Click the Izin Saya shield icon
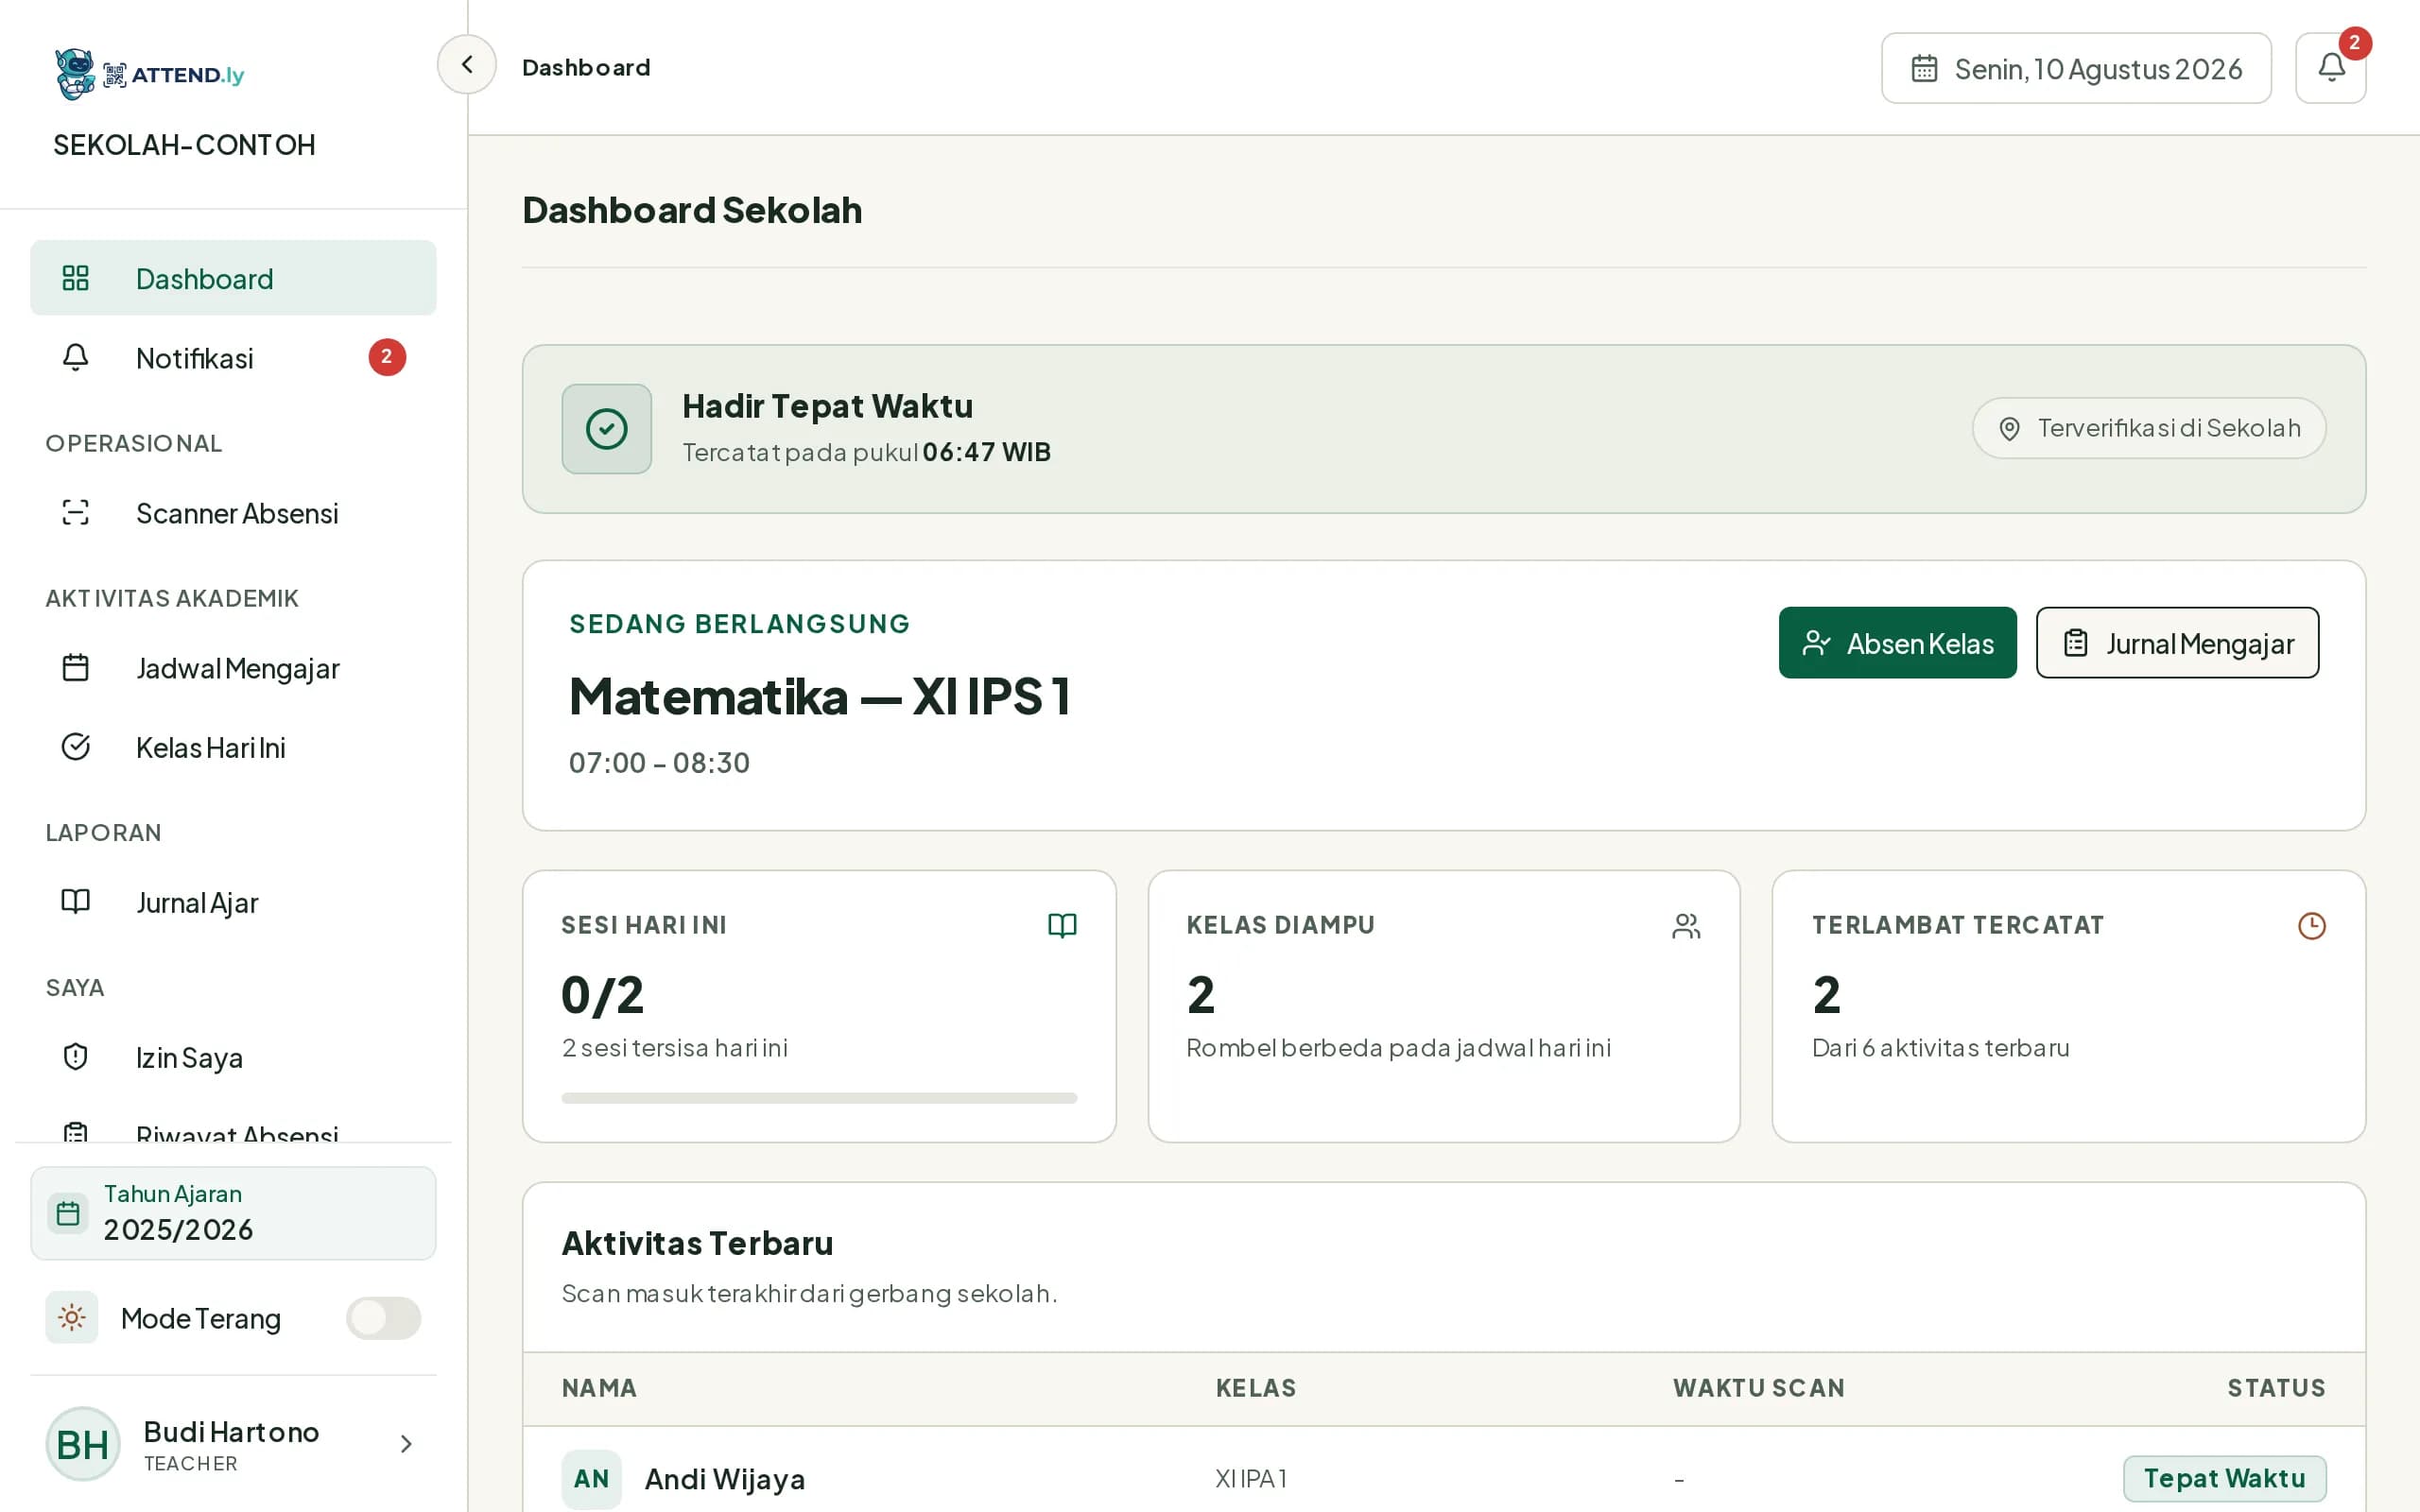The width and height of the screenshot is (2420, 1512). click(x=76, y=1057)
